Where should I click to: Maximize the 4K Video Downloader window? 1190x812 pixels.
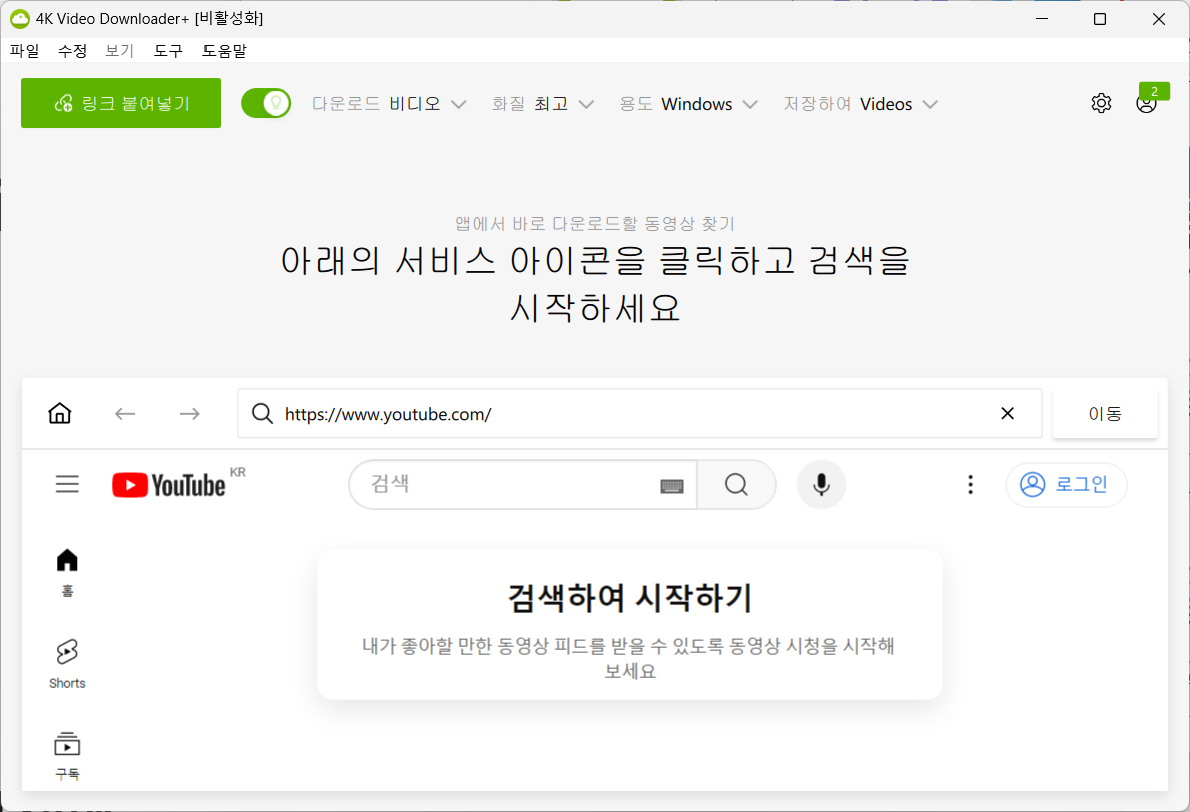coord(1100,19)
